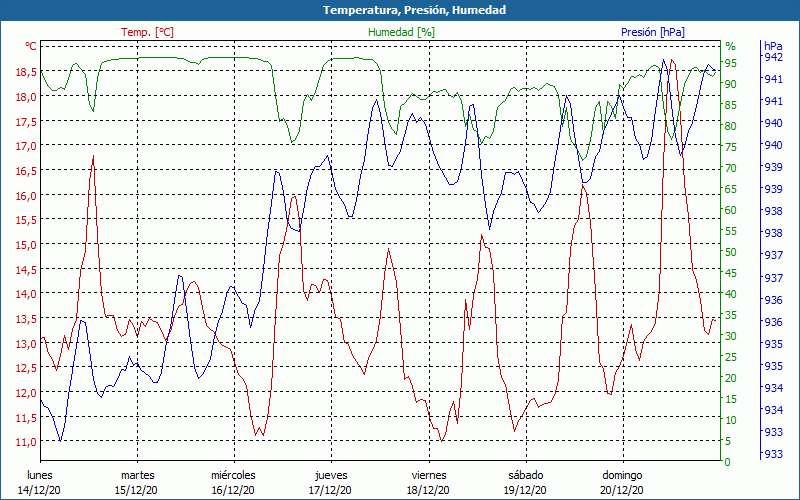Viewport: 800px width, 500px height.
Task: Click the '11,0' temperature axis value
Action: [x=27, y=442]
